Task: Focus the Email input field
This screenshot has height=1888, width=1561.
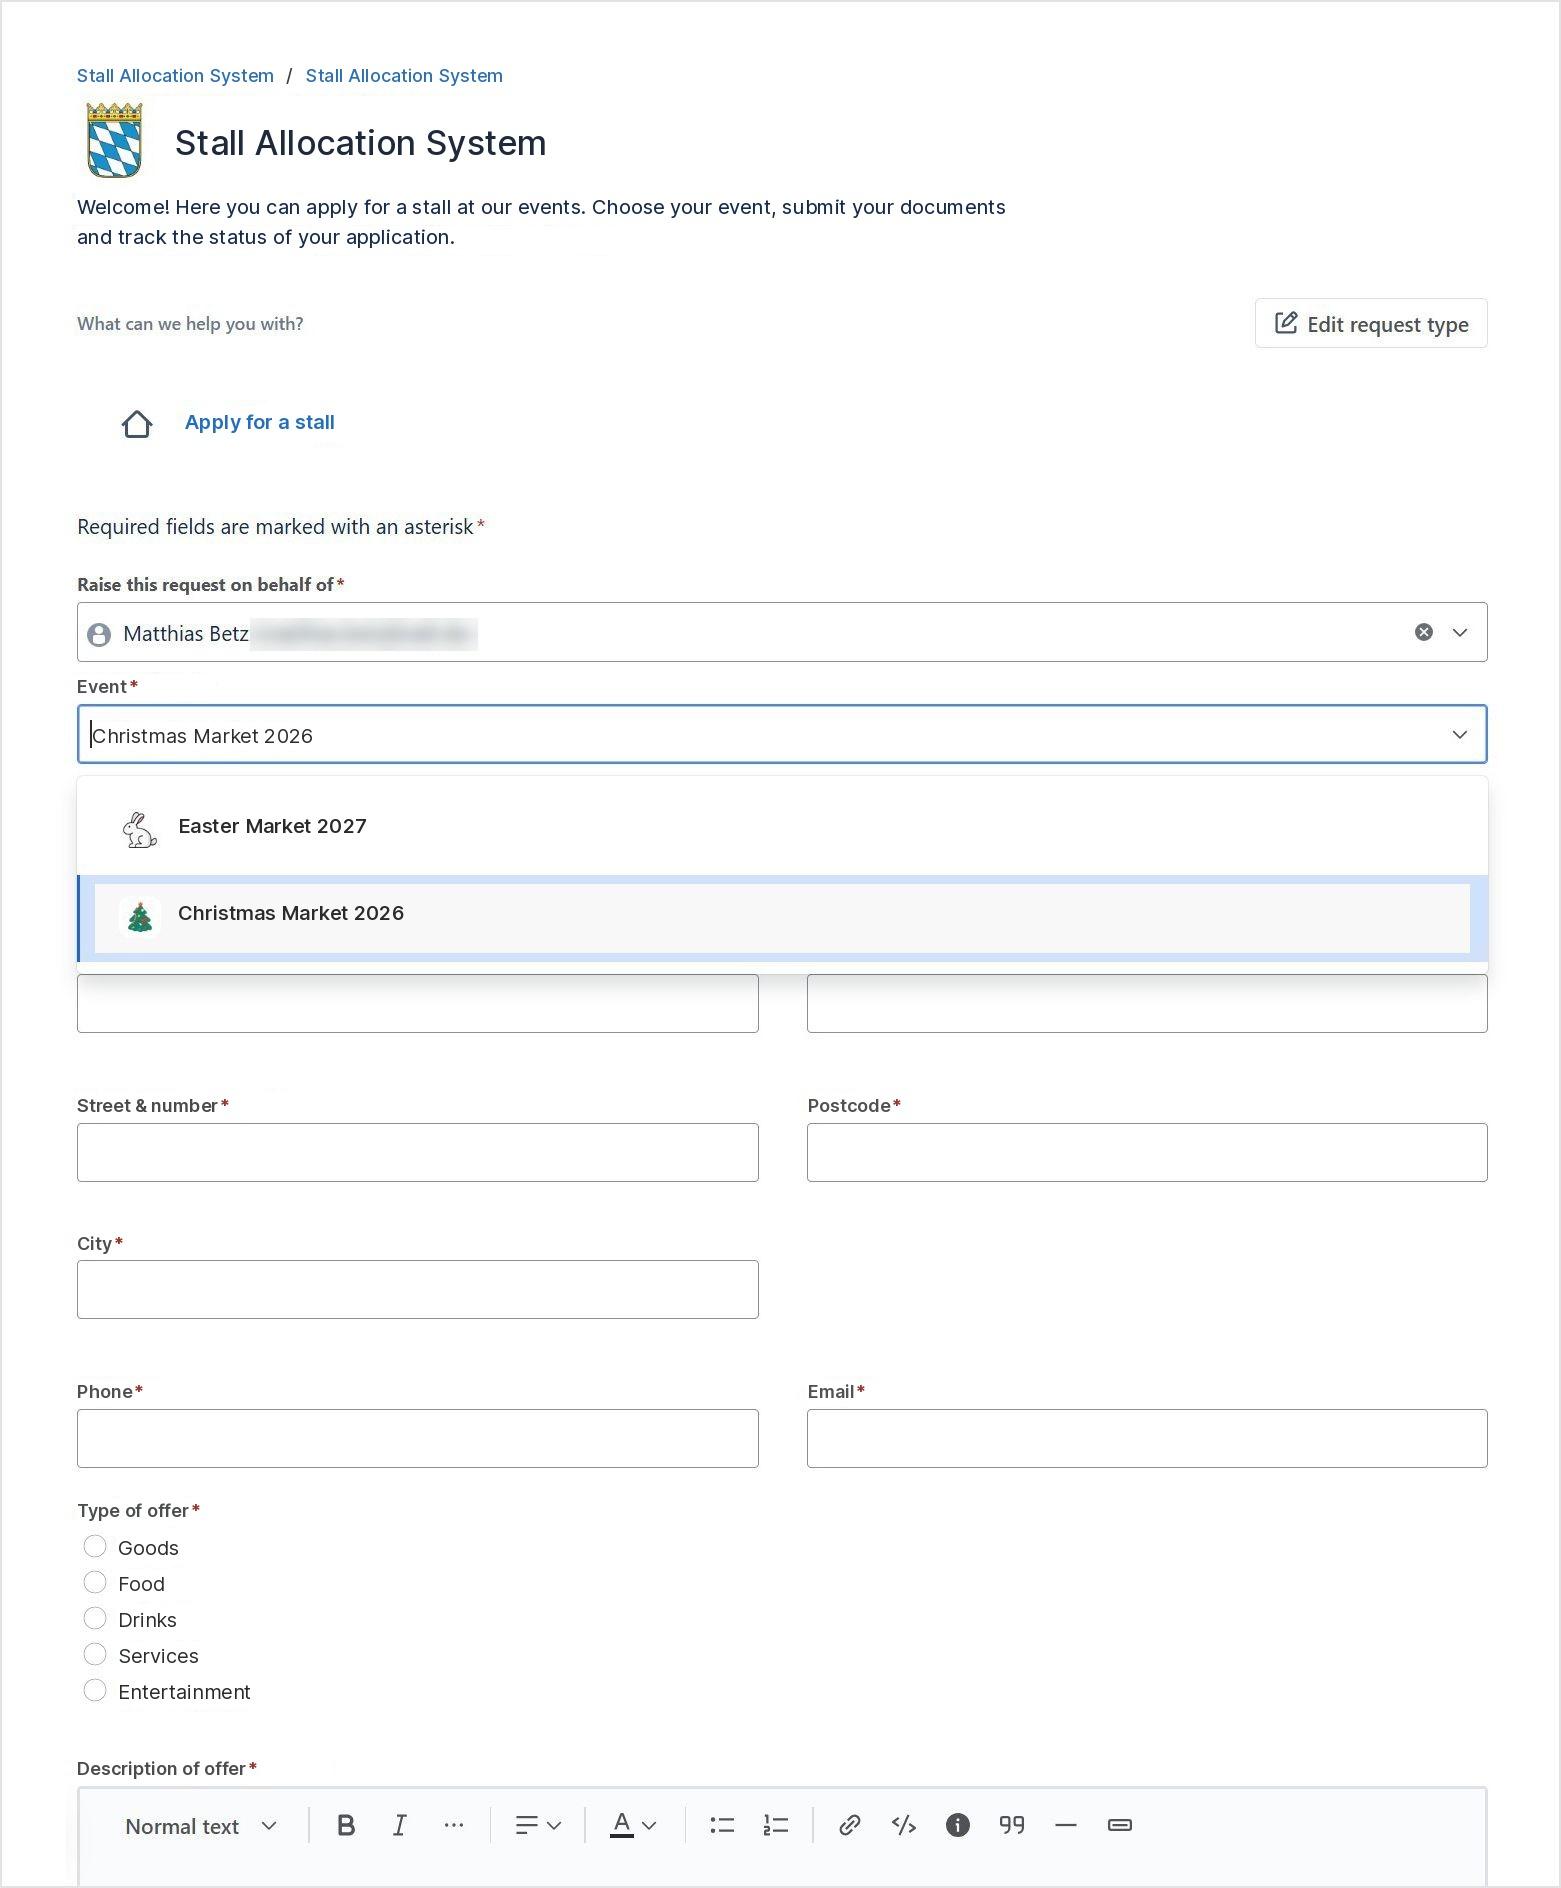Action: click(x=1147, y=1438)
